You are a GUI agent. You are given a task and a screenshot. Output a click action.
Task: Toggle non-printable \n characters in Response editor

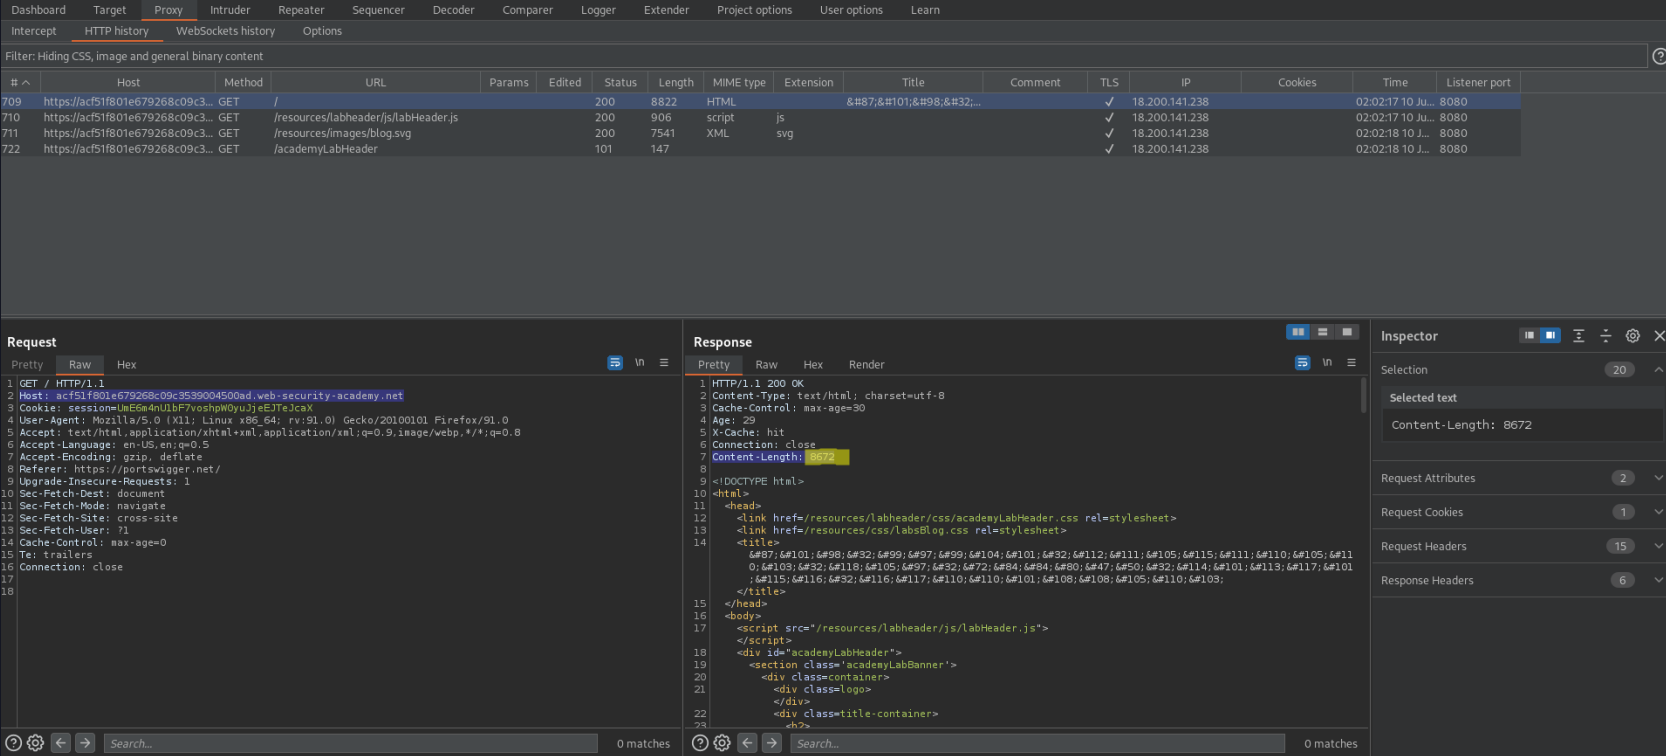[1327, 363]
